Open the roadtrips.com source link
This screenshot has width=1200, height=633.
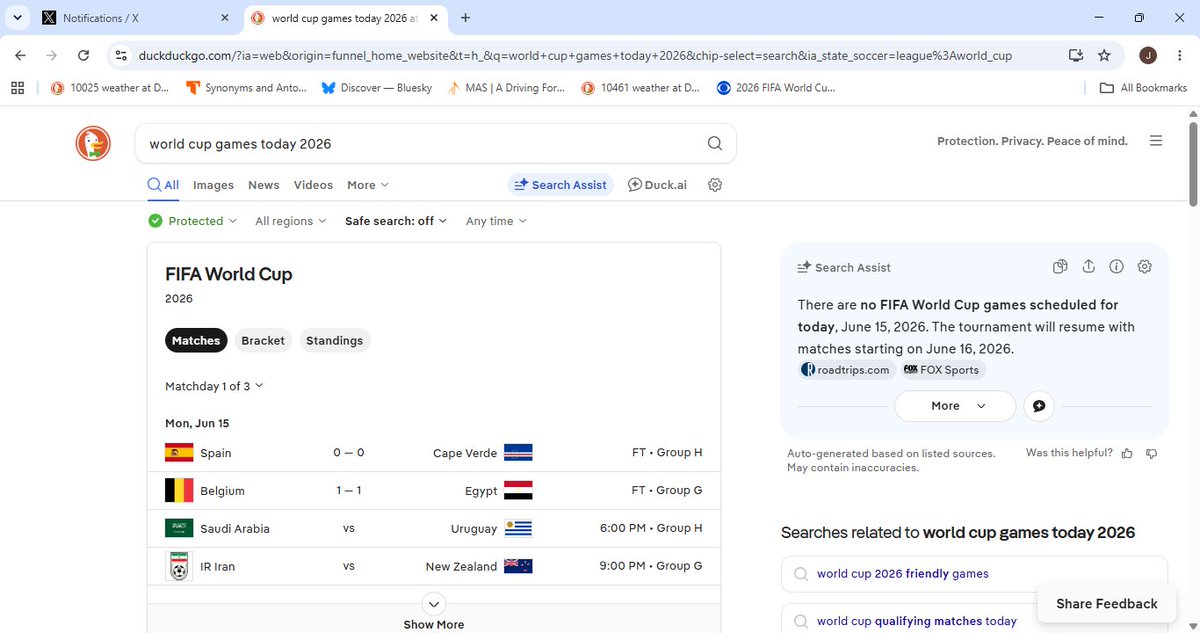847,370
